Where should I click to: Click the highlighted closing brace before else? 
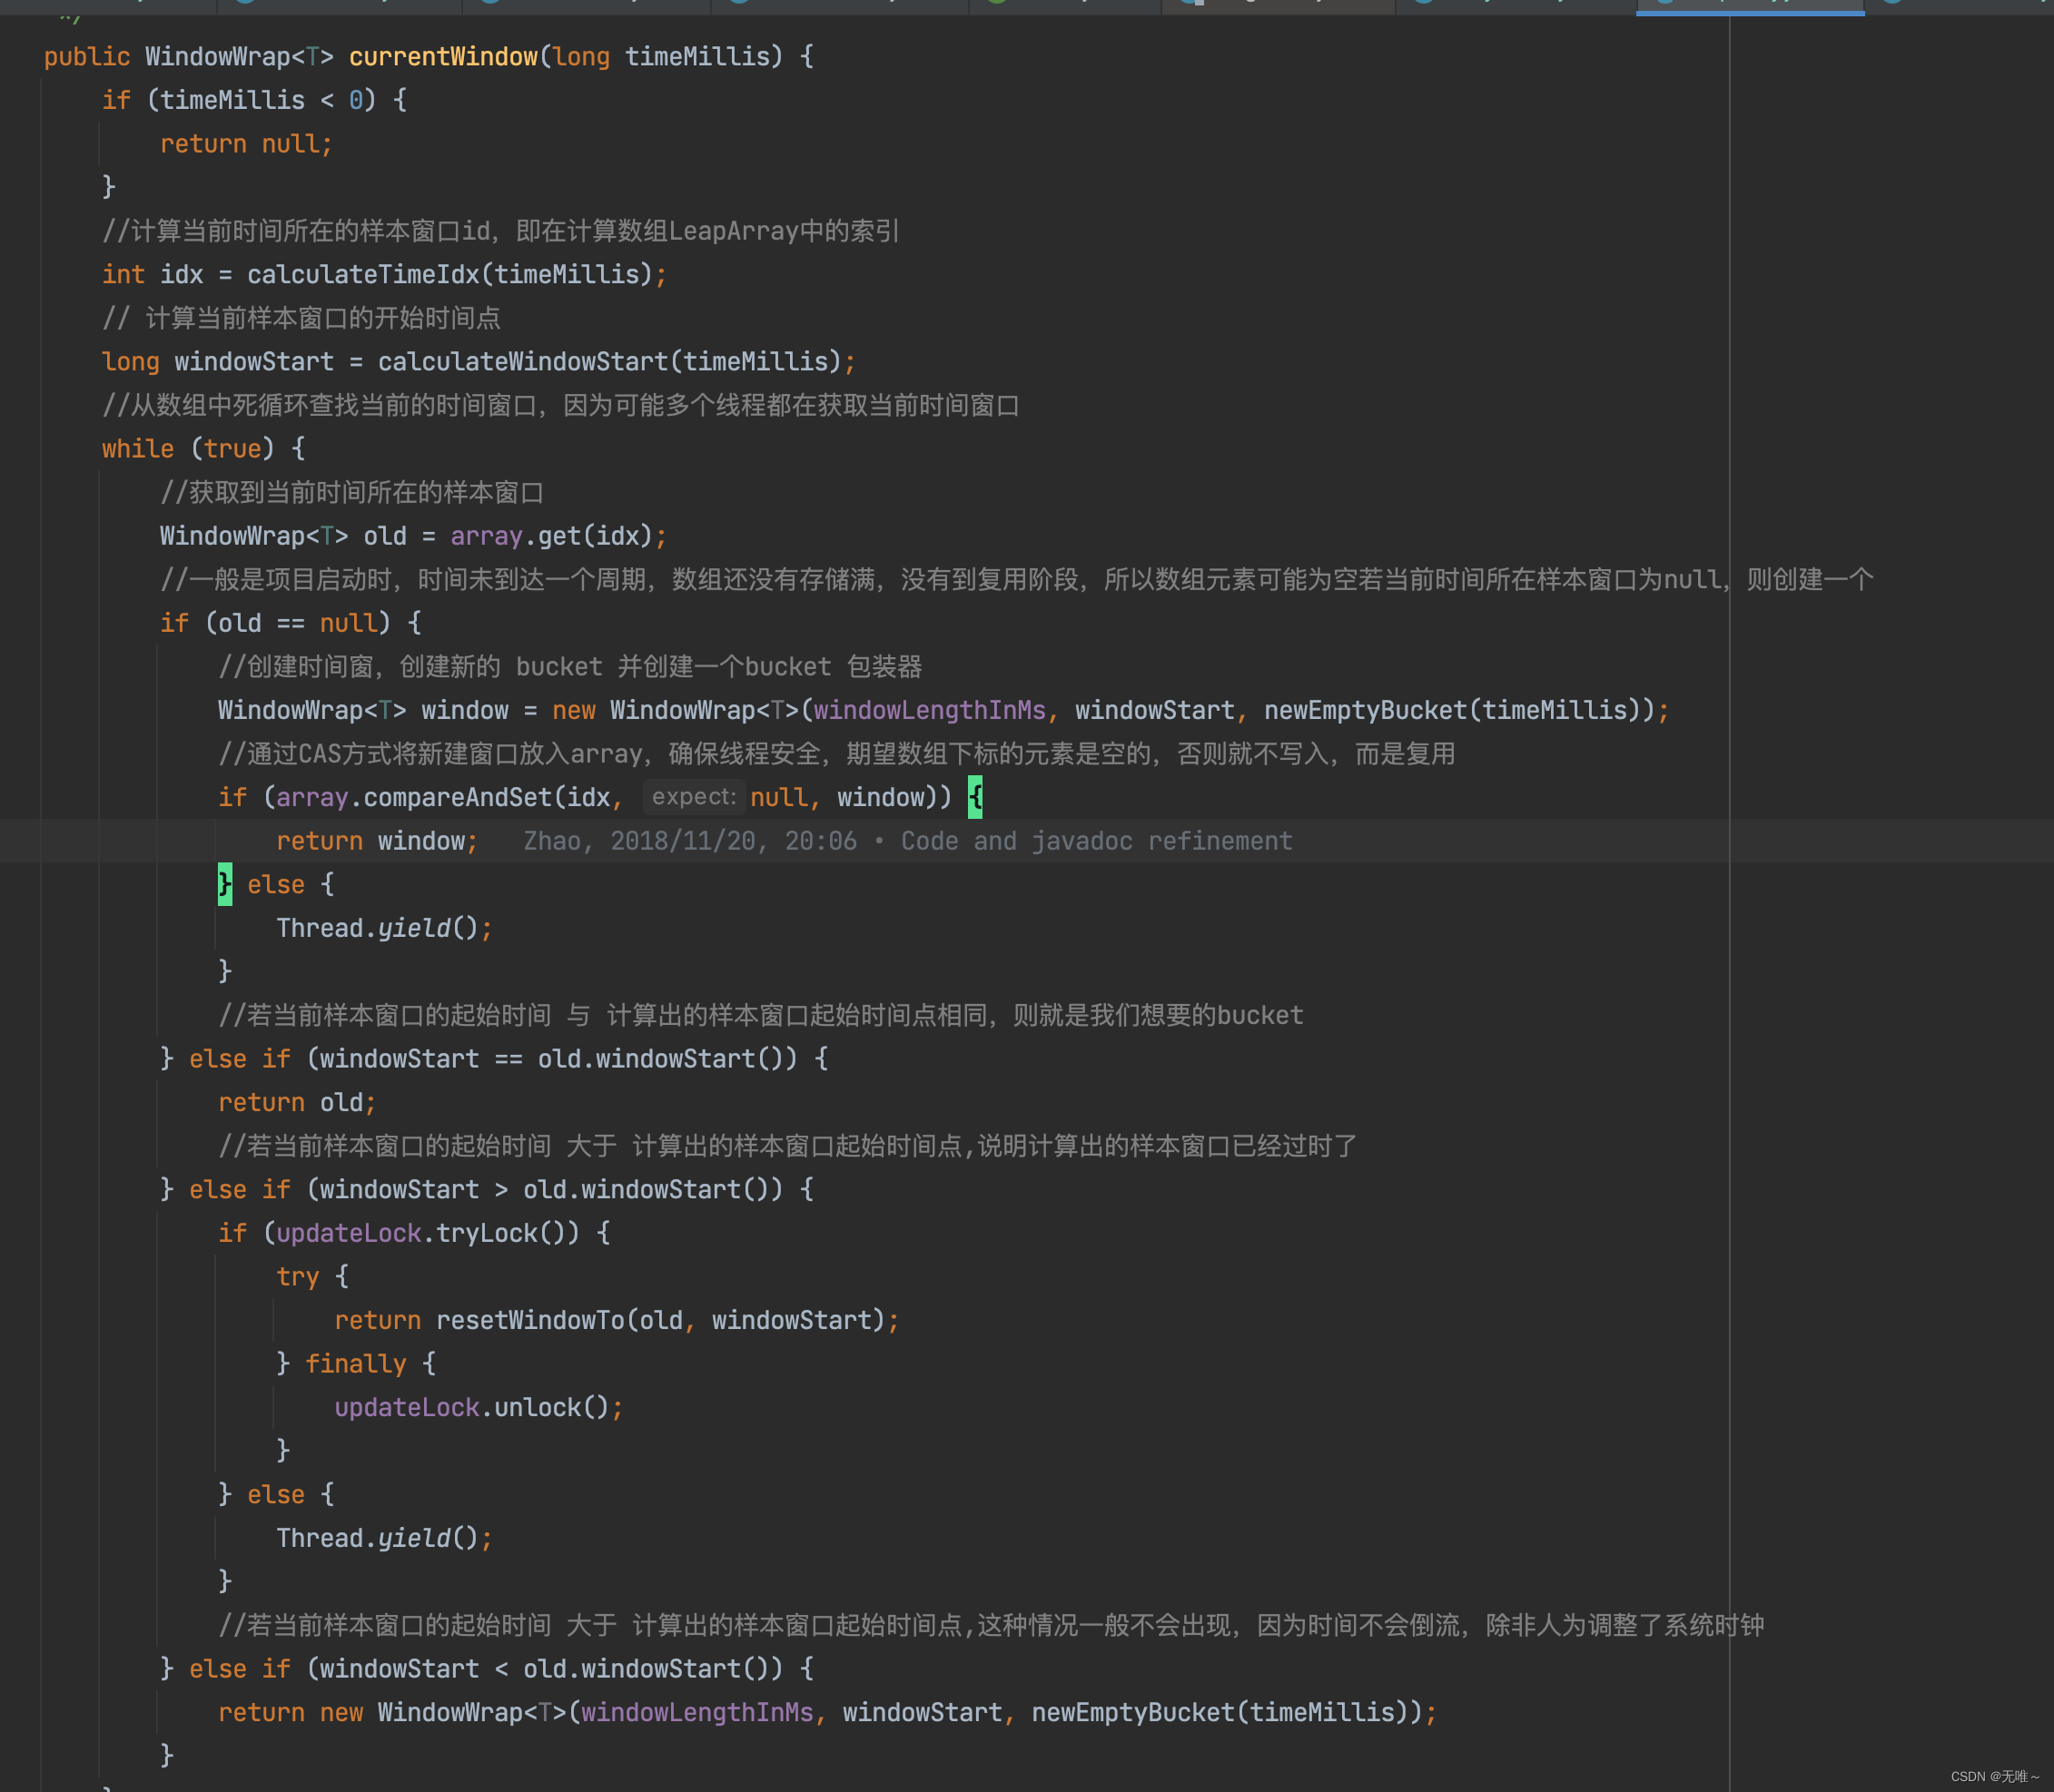click(225, 884)
